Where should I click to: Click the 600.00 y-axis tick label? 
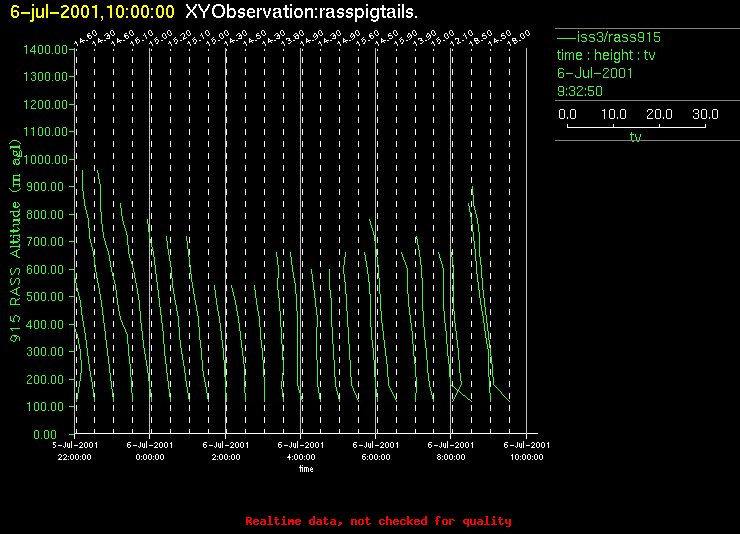point(47,269)
